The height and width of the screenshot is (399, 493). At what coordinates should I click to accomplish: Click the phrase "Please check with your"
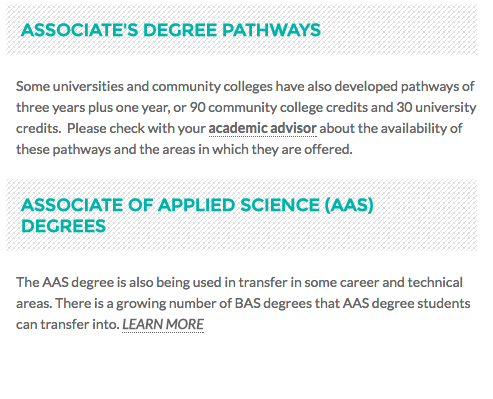(136, 128)
